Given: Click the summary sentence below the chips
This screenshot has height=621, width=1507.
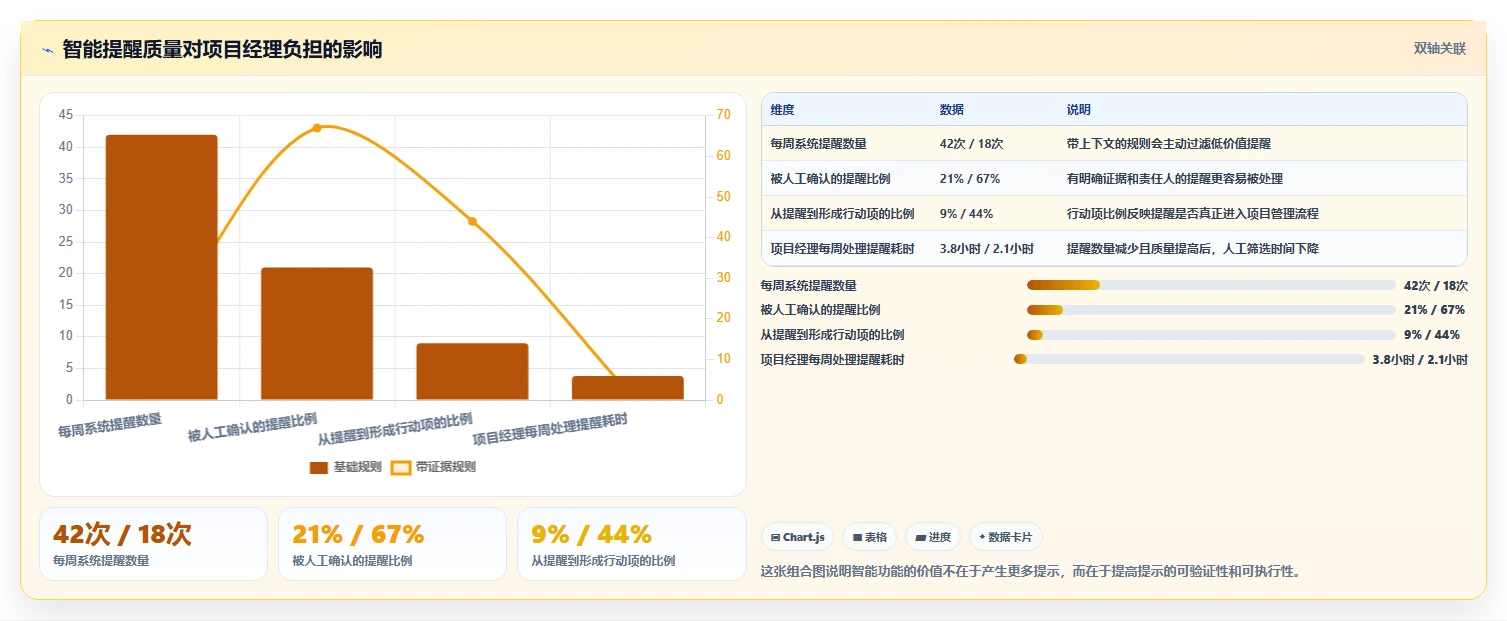Looking at the screenshot, I should pyautogui.click(x=1030, y=572).
